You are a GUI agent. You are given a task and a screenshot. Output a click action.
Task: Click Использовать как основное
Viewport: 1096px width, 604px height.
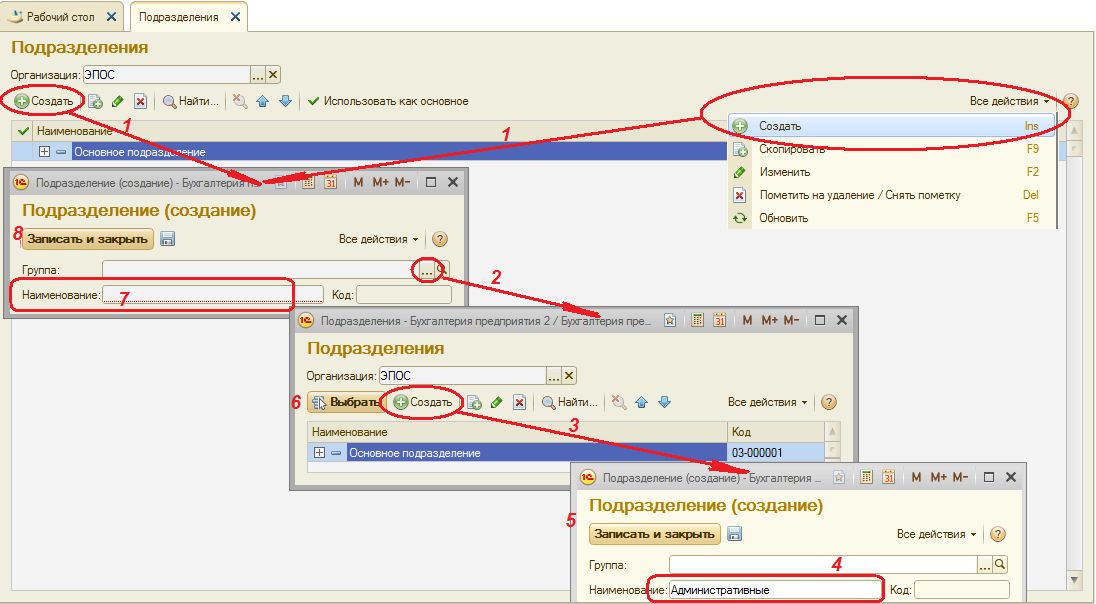[x=388, y=101]
